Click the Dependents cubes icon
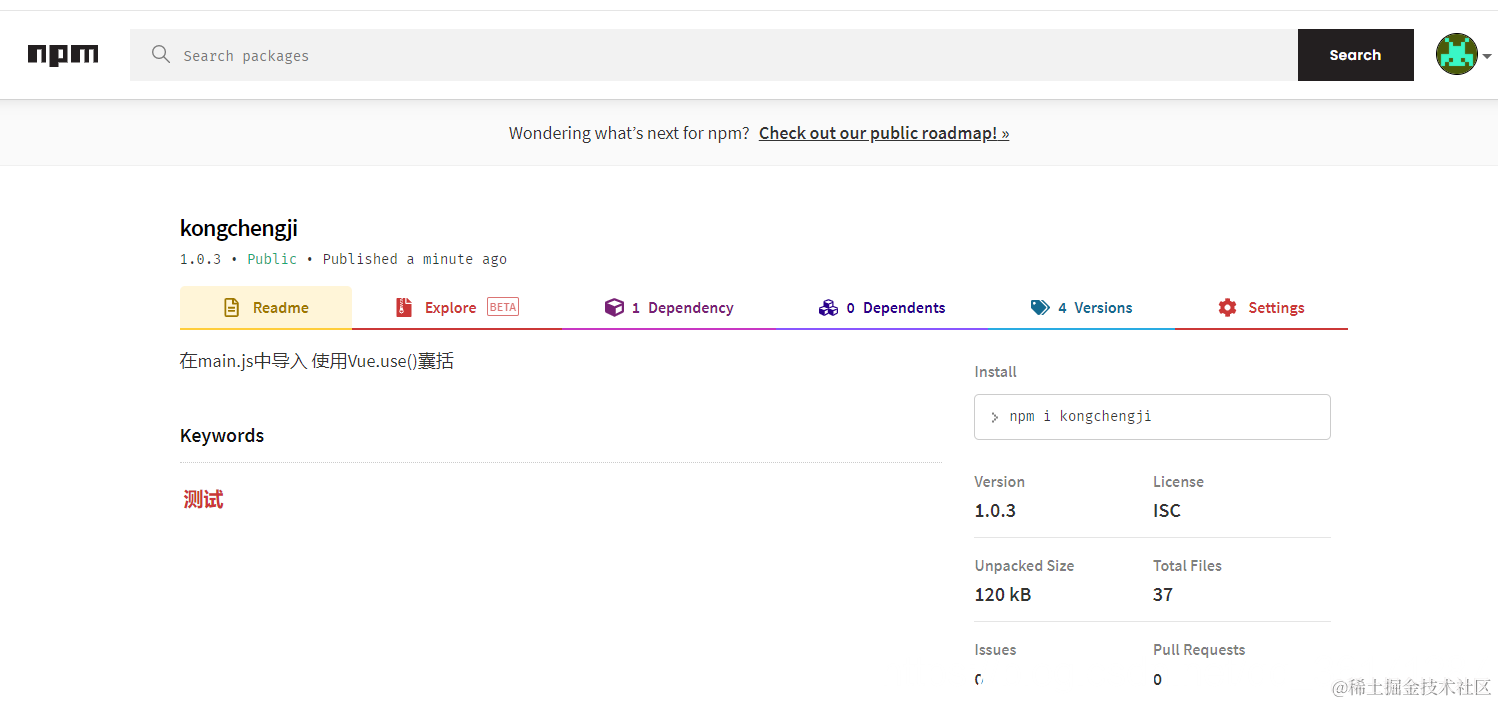Image resolution: width=1498 pixels, height=704 pixels. coord(828,308)
